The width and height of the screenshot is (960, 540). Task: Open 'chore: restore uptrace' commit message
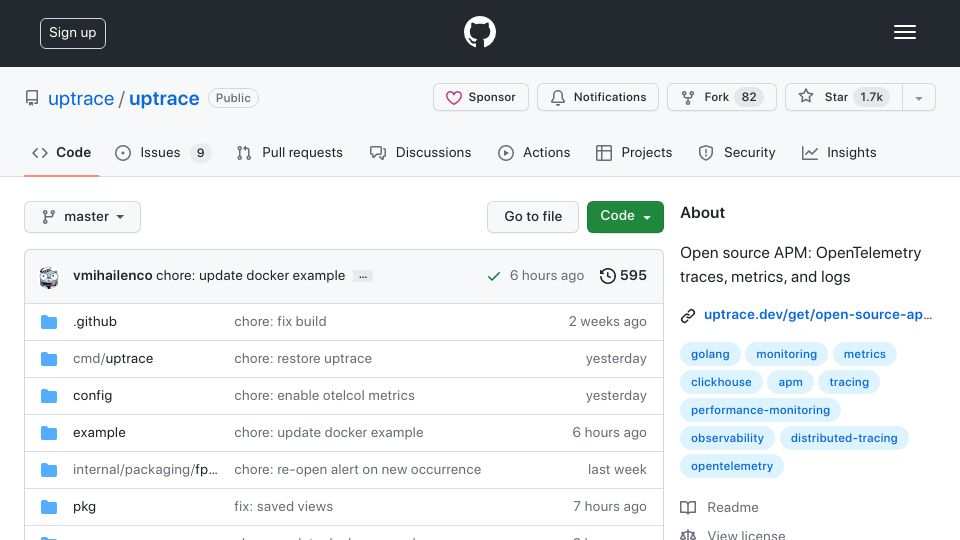pos(303,359)
